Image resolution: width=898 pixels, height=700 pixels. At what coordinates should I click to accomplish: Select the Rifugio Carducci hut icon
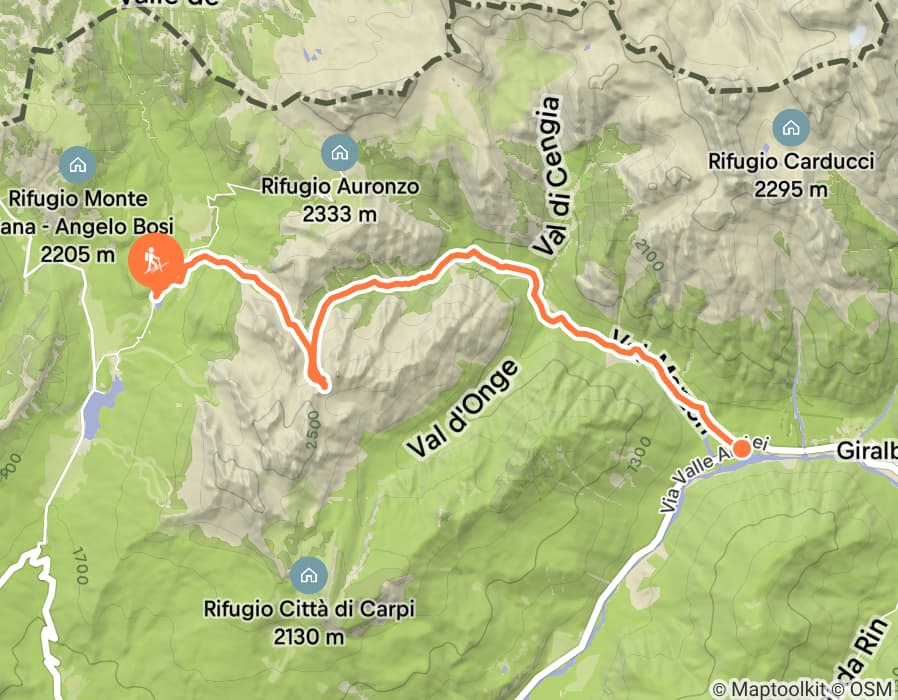coord(791,128)
